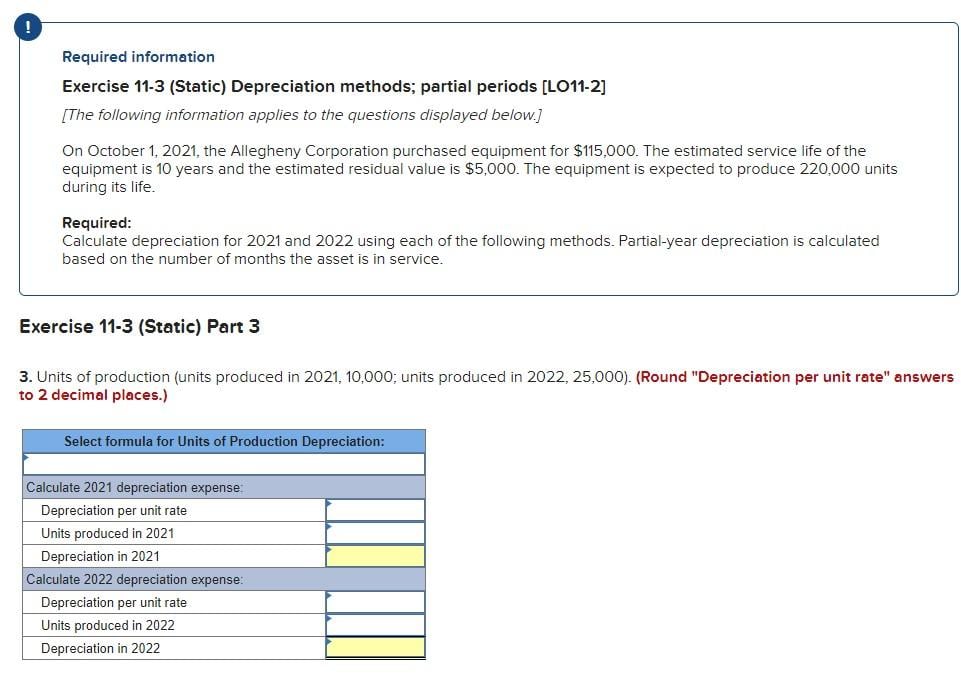This screenshot has height=675, width=961.
Task: Click the 'Units produced in 2021' label
Action: (x=108, y=533)
